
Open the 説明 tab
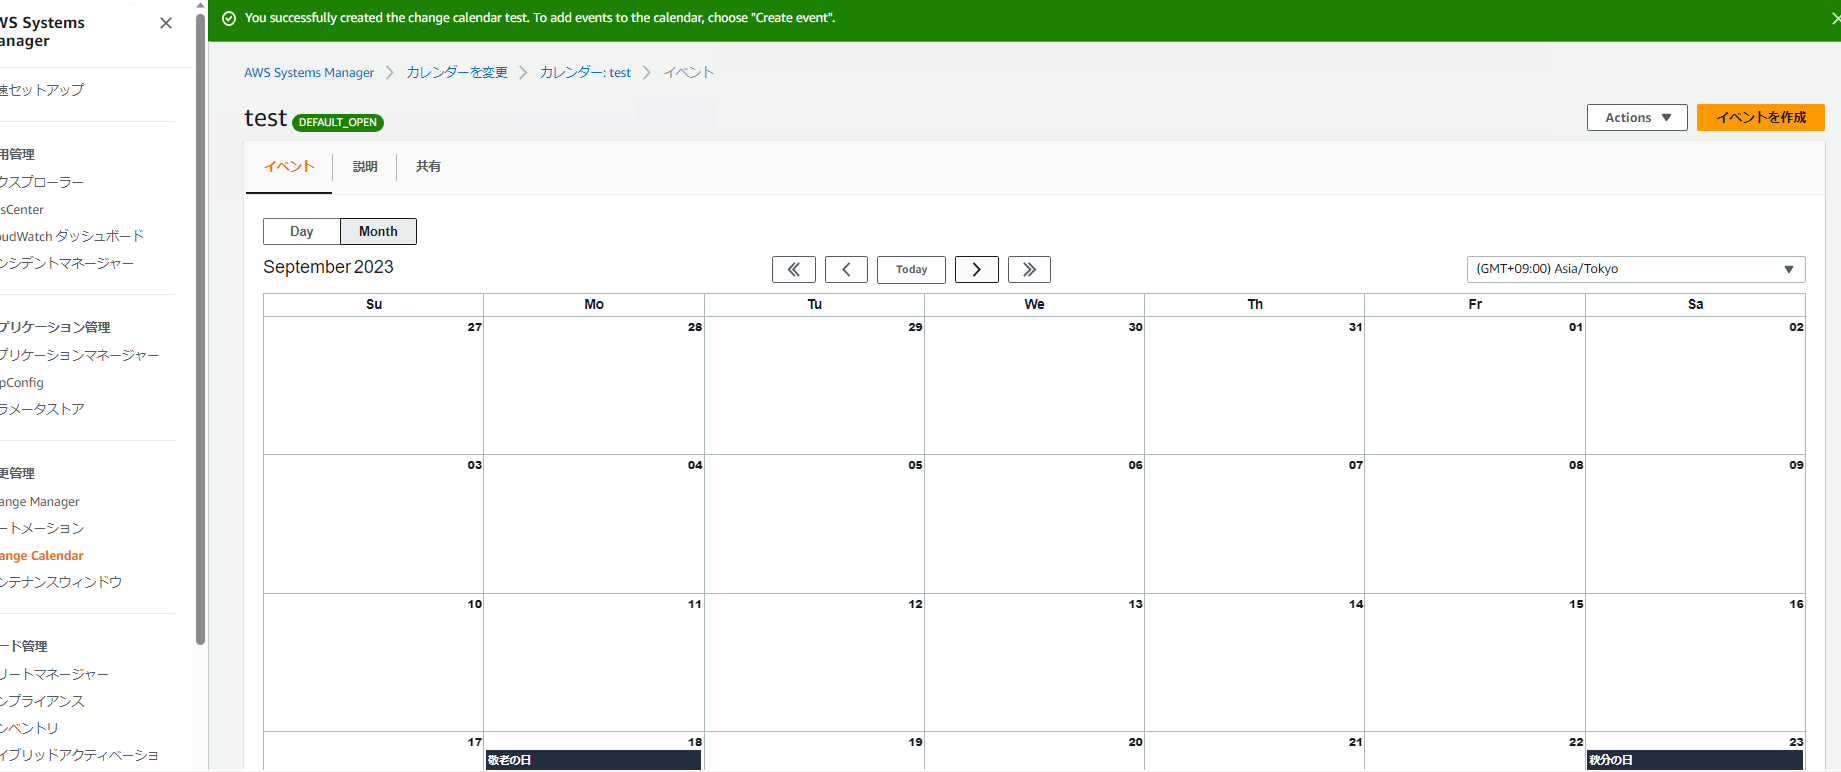(x=365, y=167)
